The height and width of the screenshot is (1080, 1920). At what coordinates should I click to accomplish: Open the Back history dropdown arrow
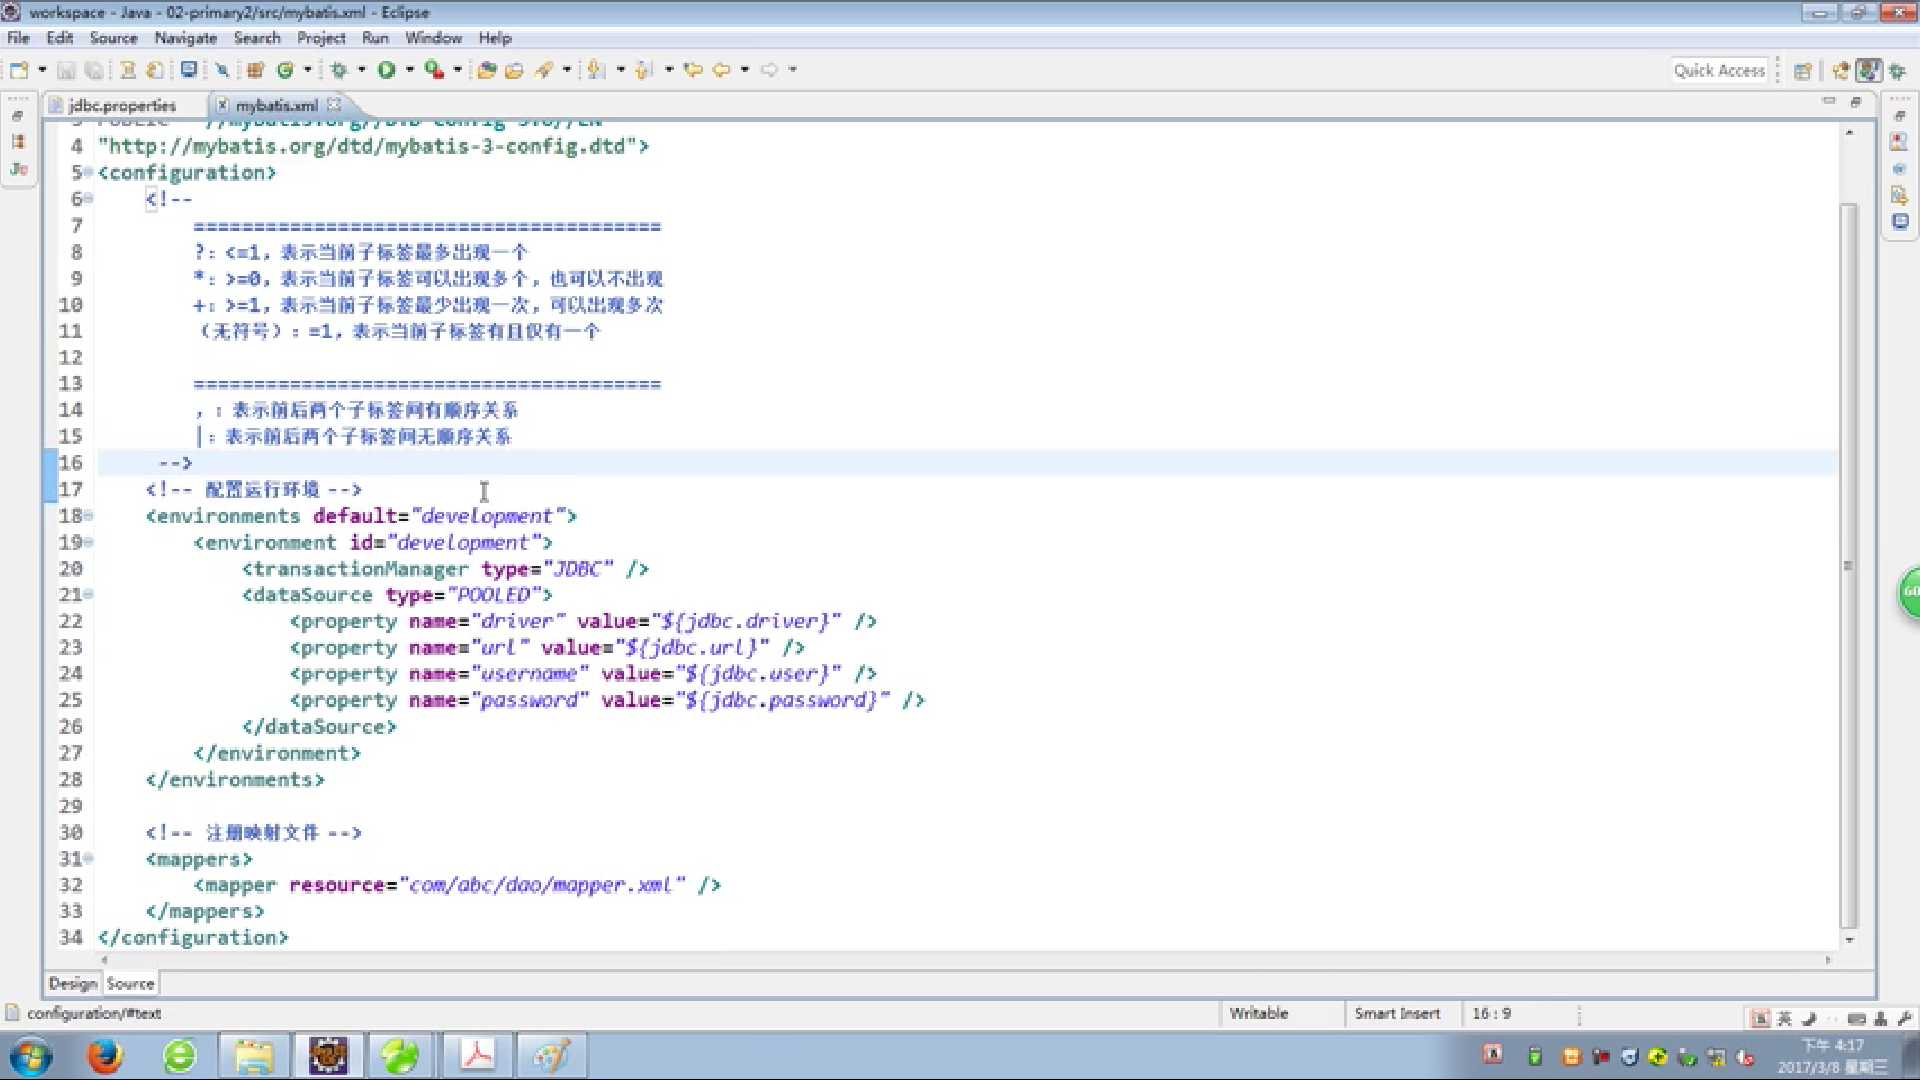(744, 70)
